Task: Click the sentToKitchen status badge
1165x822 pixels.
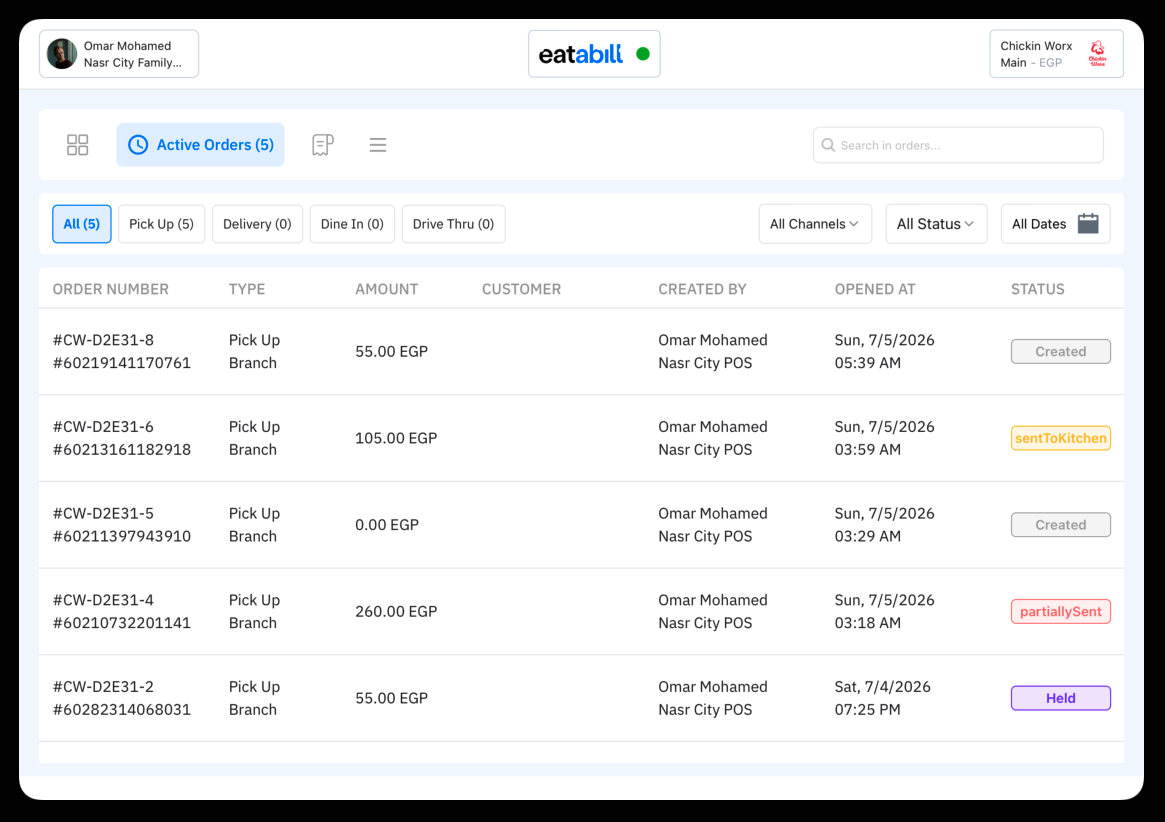Action: point(1060,438)
